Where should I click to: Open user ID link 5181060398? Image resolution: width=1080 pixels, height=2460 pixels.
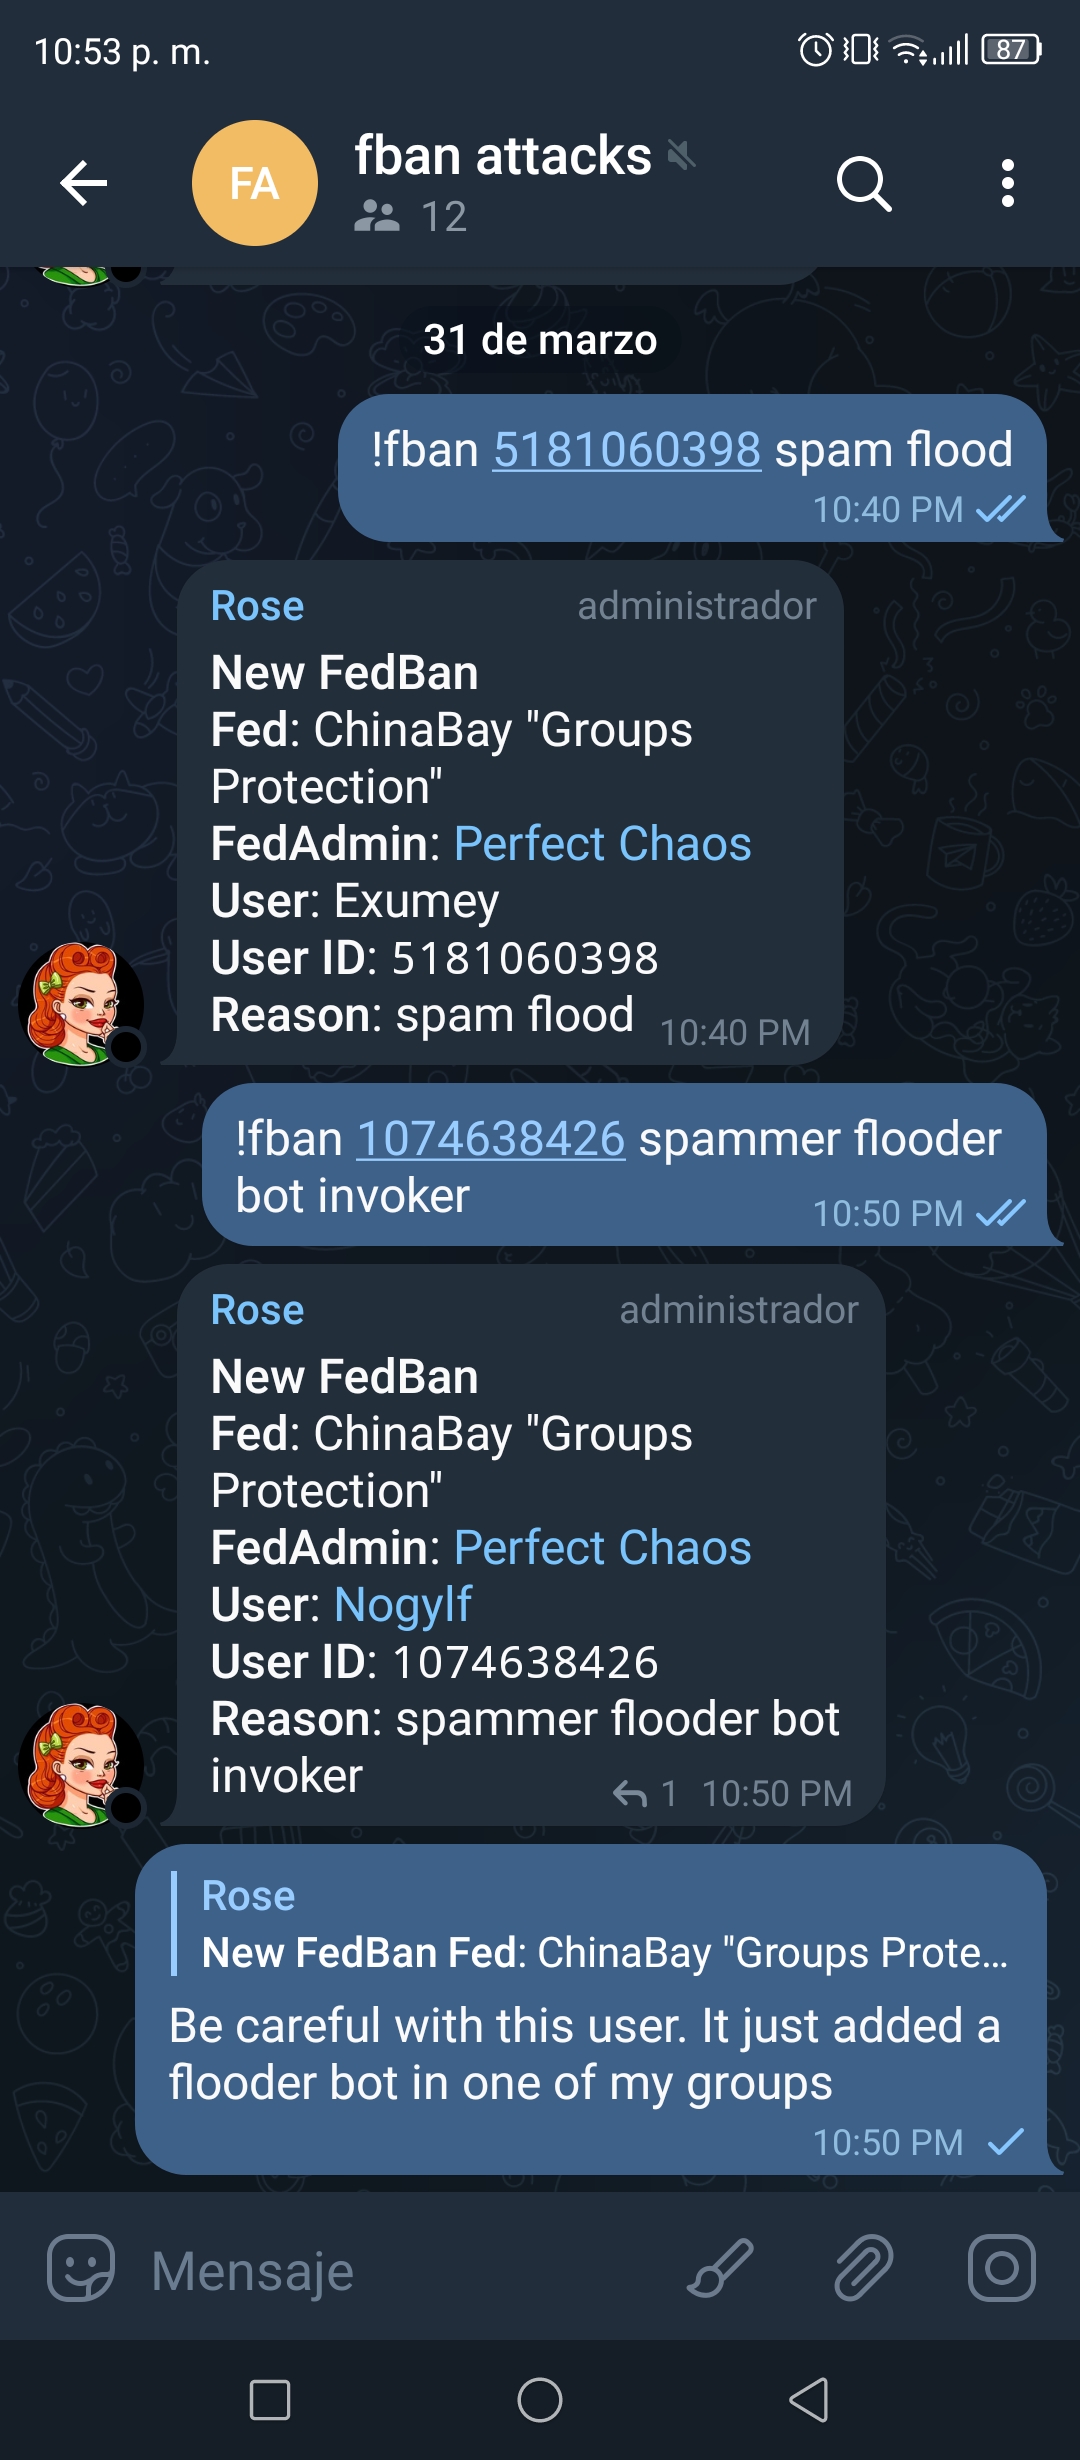[x=627, y=450]
